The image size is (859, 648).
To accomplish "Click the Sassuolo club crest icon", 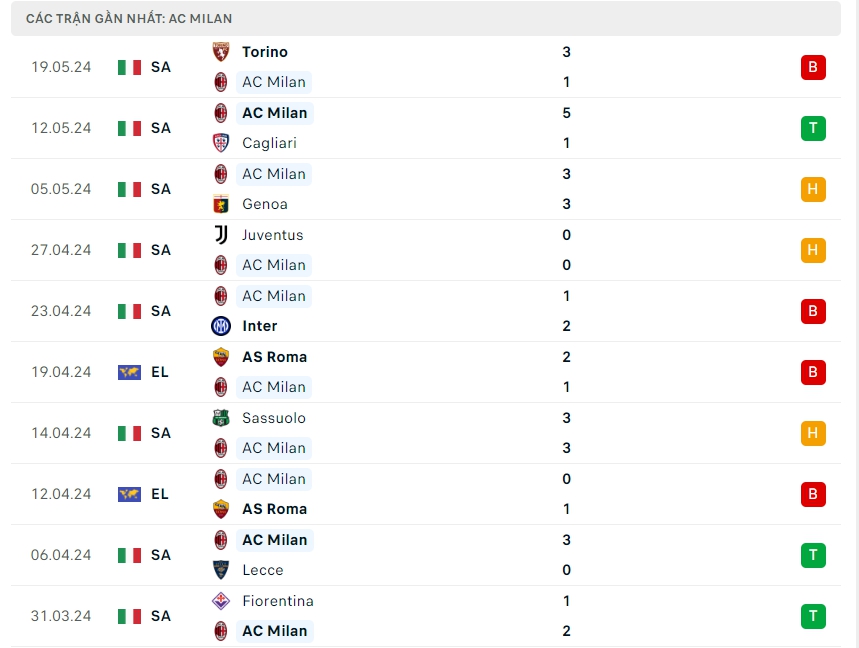I will tap(221, 418).
